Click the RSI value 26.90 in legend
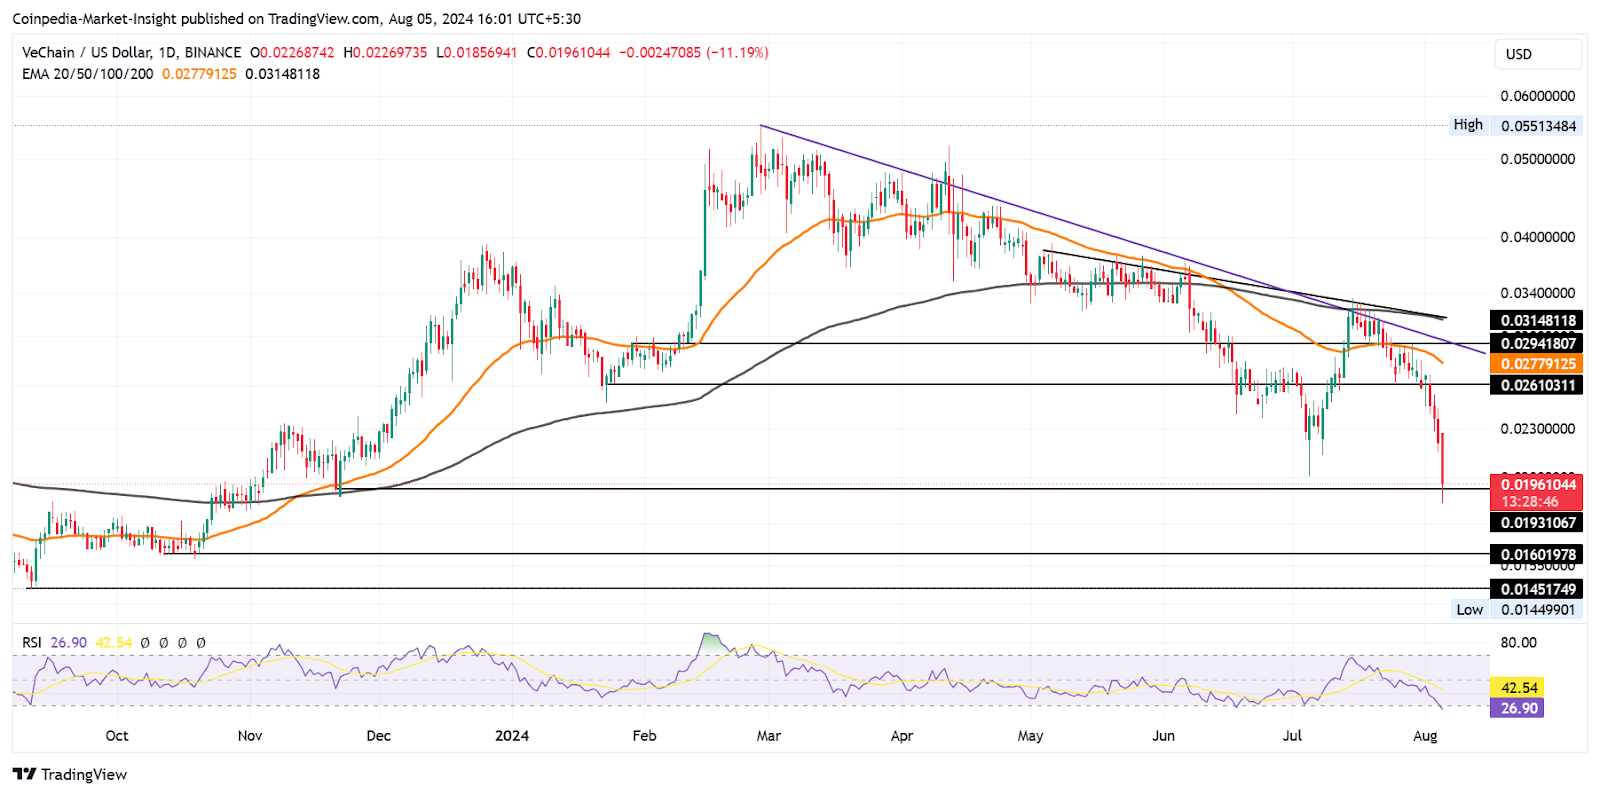1600x795 pixels. pos(68,642)
